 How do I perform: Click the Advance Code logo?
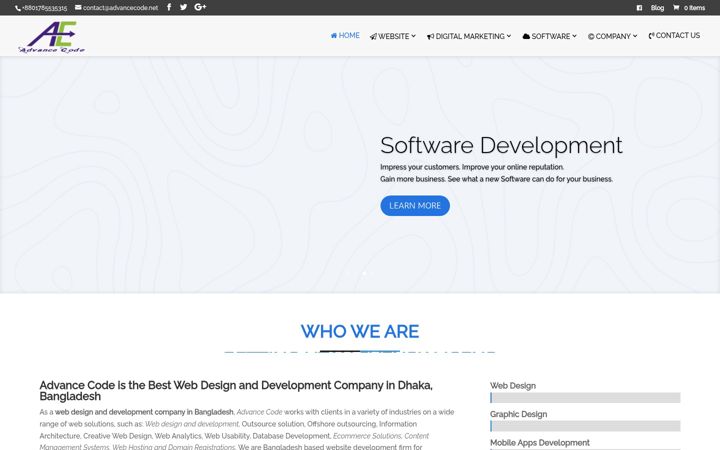[52, 37]
